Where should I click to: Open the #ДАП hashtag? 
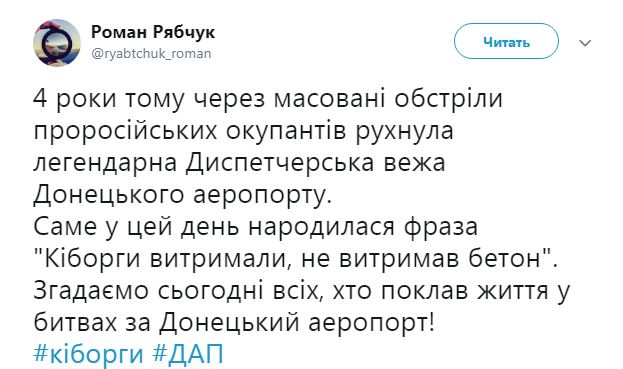[188, 353]
